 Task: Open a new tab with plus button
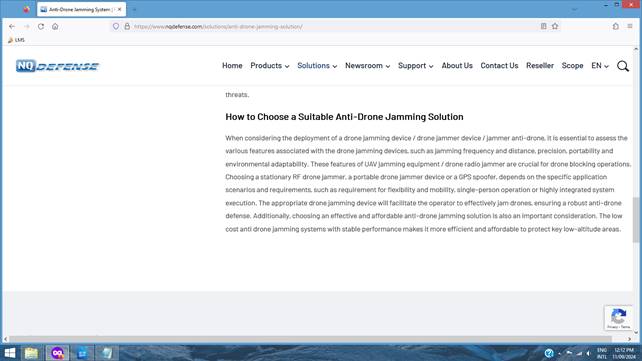134,9
